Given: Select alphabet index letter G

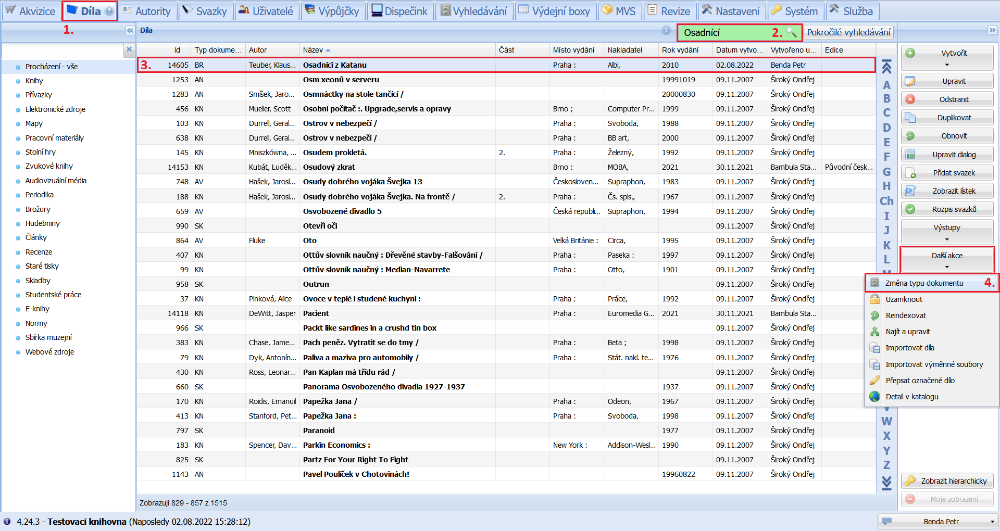Looking at the screenshot, I should click(886, 171).
